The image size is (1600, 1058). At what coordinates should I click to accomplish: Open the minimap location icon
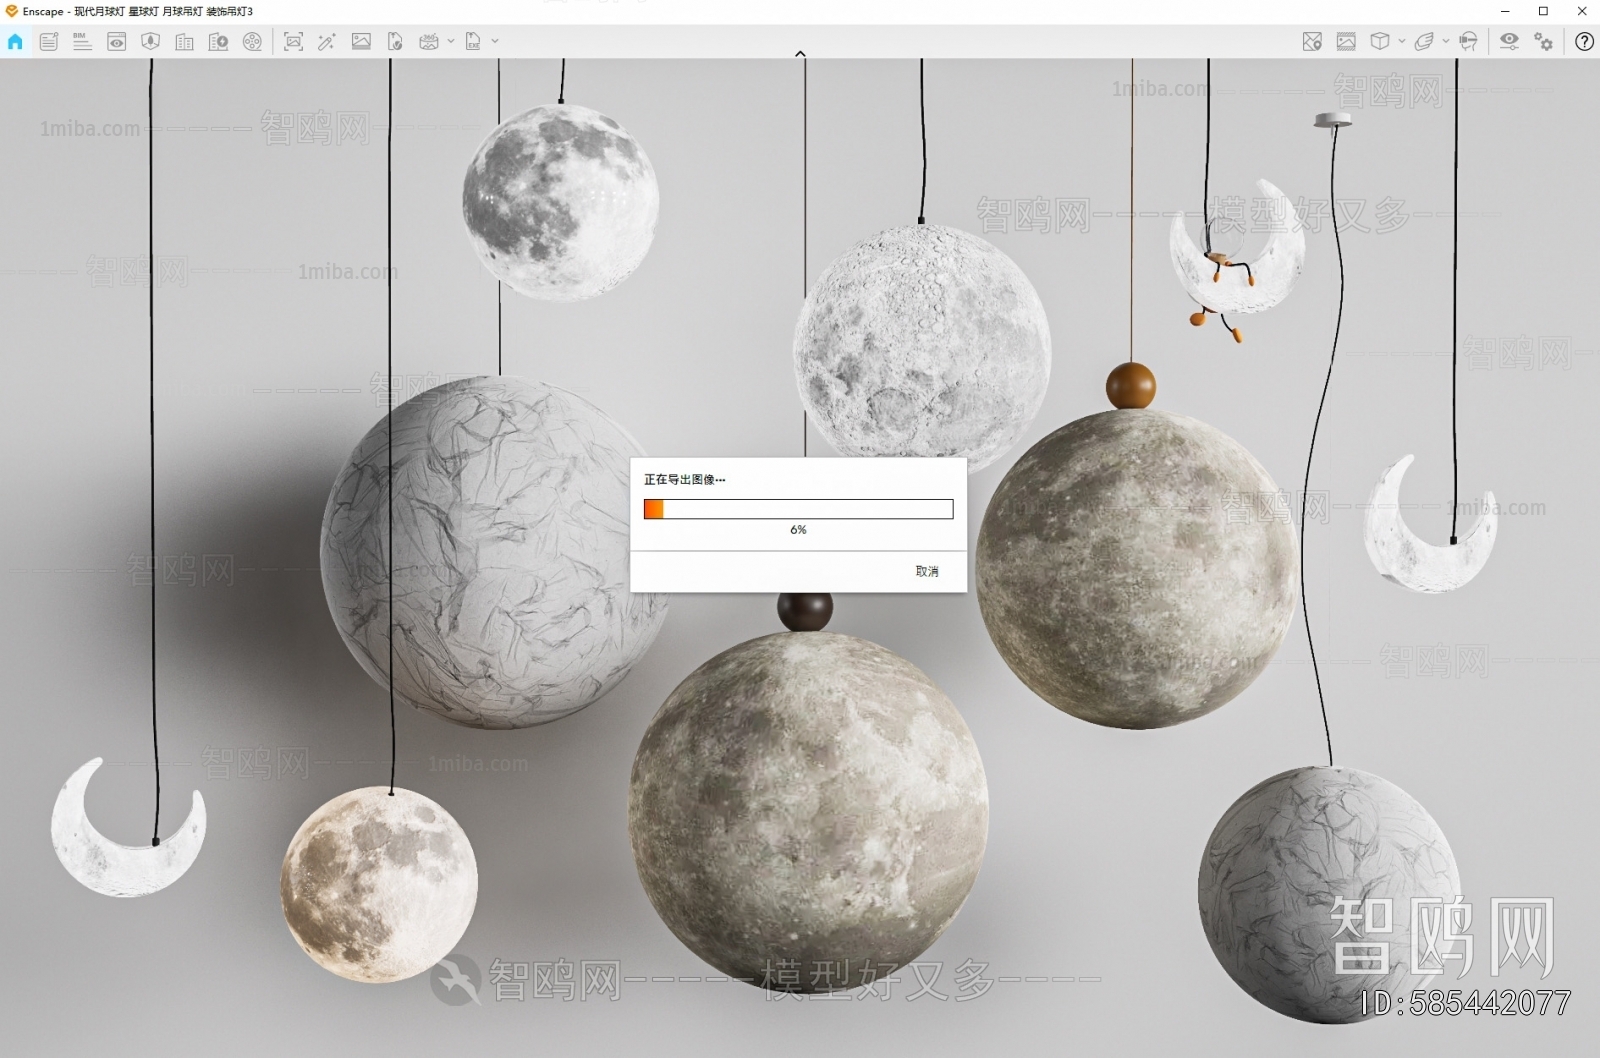click(1312, 42)
